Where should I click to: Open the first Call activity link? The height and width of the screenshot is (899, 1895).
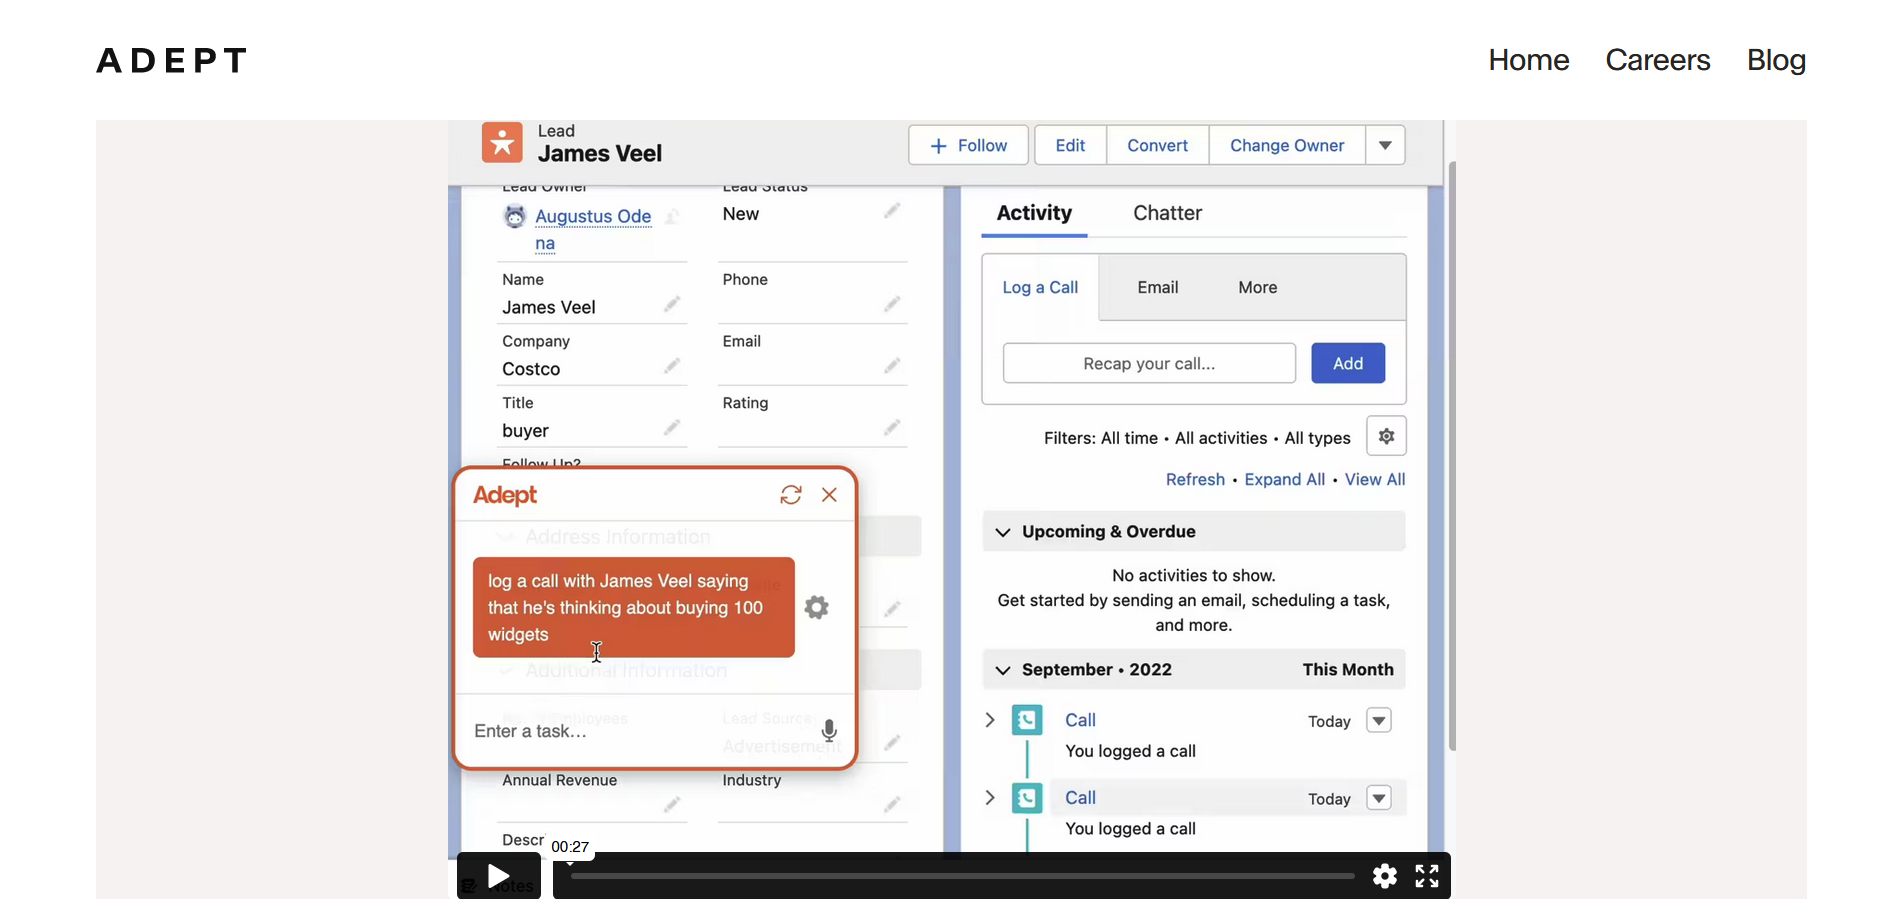[1080, 720]
